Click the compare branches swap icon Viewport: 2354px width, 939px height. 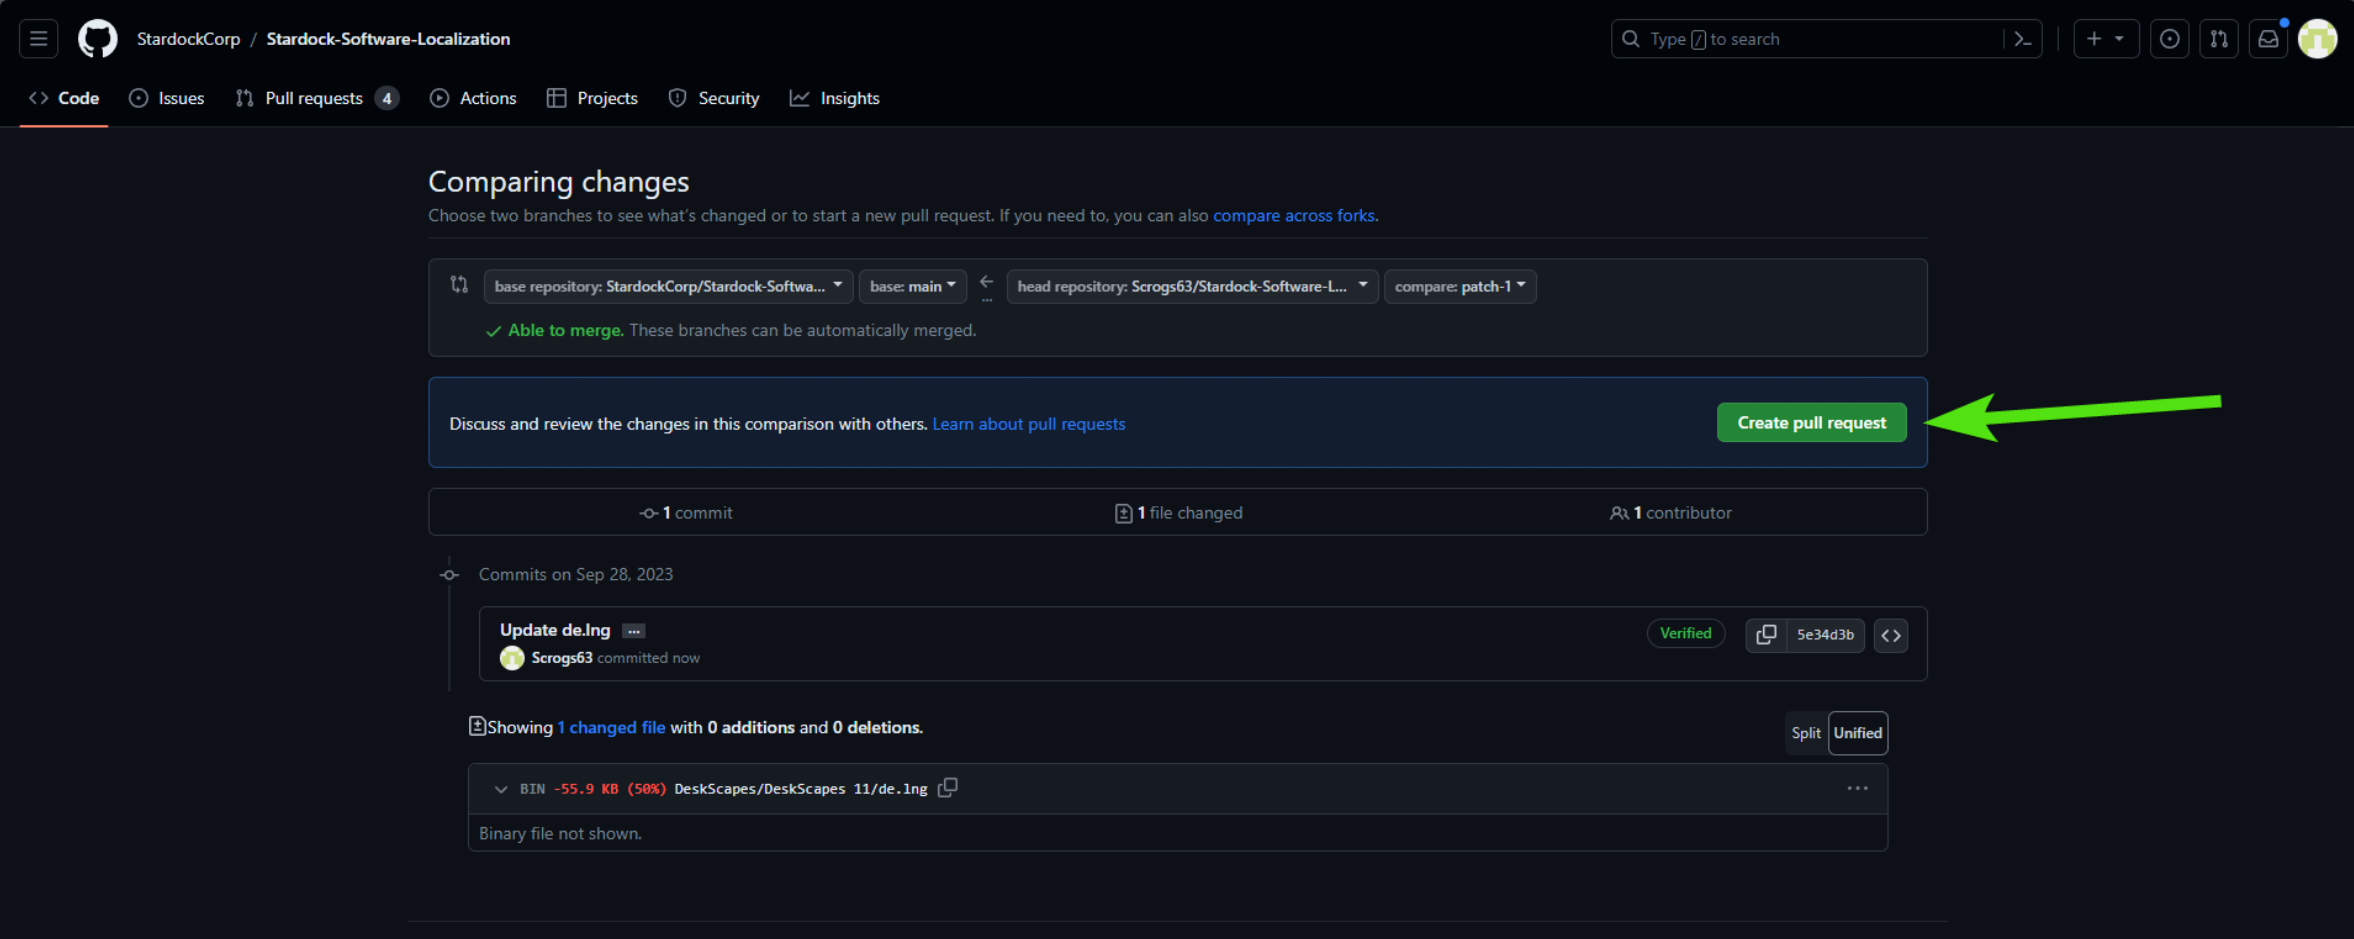click(459, 285)
